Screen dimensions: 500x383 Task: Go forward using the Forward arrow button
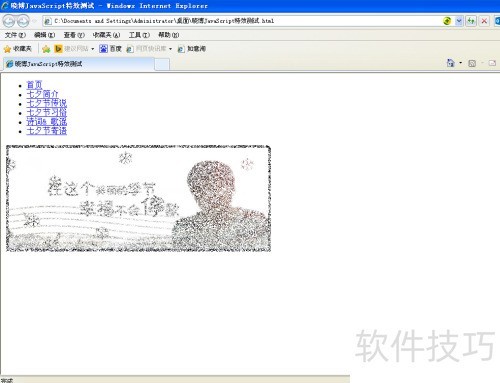(23, 21)
